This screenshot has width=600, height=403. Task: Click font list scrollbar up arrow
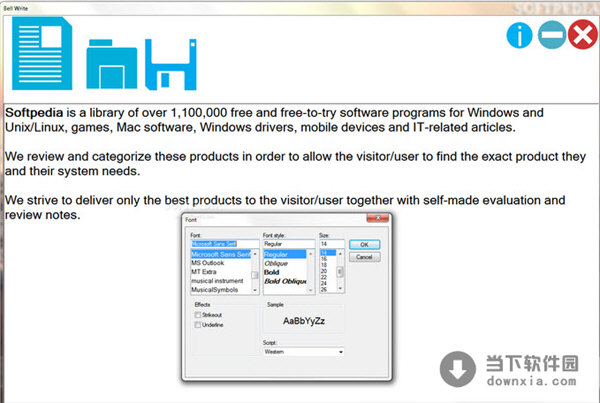(255, 254)
